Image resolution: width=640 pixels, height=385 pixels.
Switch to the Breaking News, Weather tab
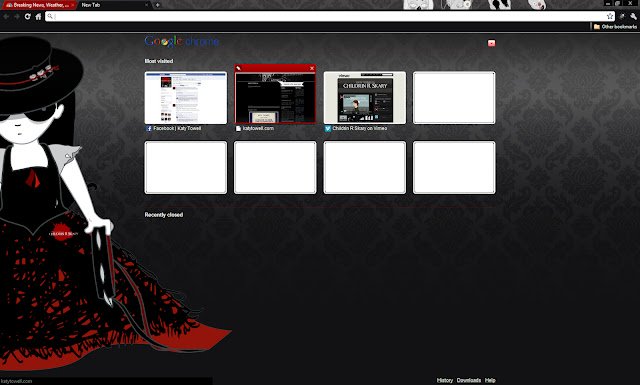(x=38, y=5)
